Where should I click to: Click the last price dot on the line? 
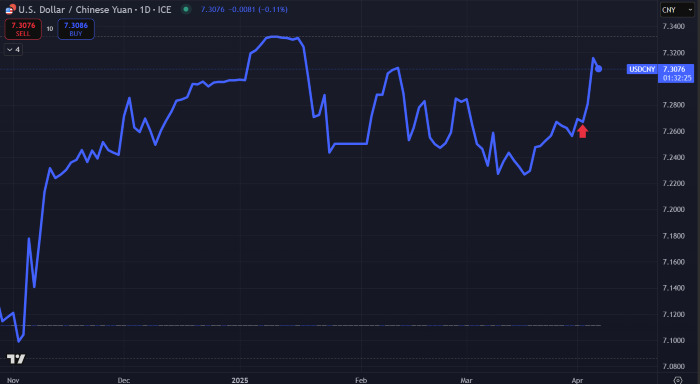[599, 69]
